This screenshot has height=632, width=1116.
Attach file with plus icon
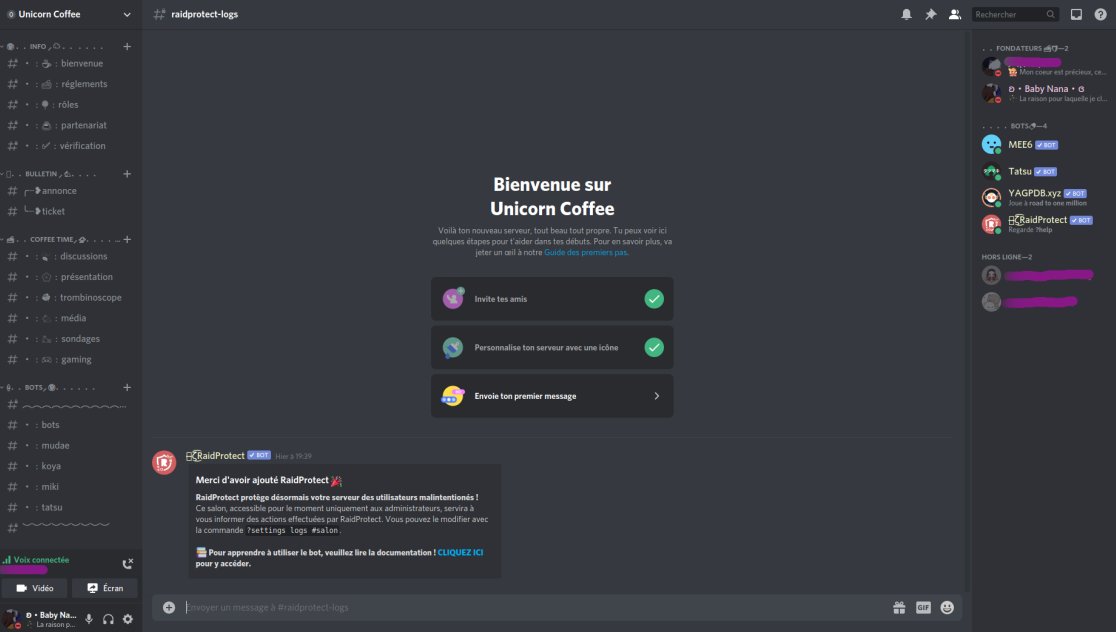169,607
